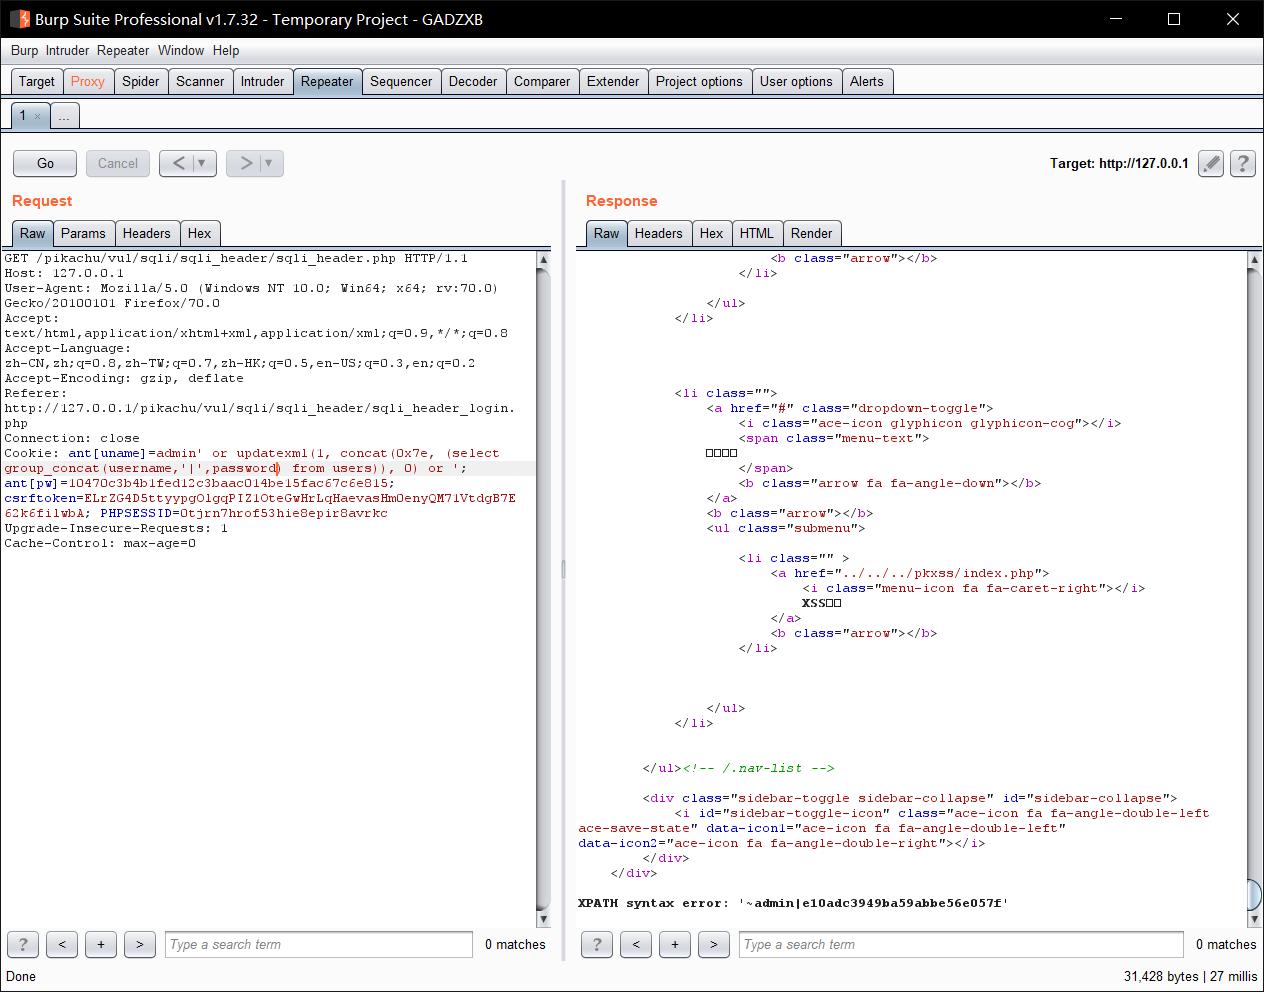Screen dimensions: 1264x992
Task: Show response Raw view
Action: [x=607, y=233]
